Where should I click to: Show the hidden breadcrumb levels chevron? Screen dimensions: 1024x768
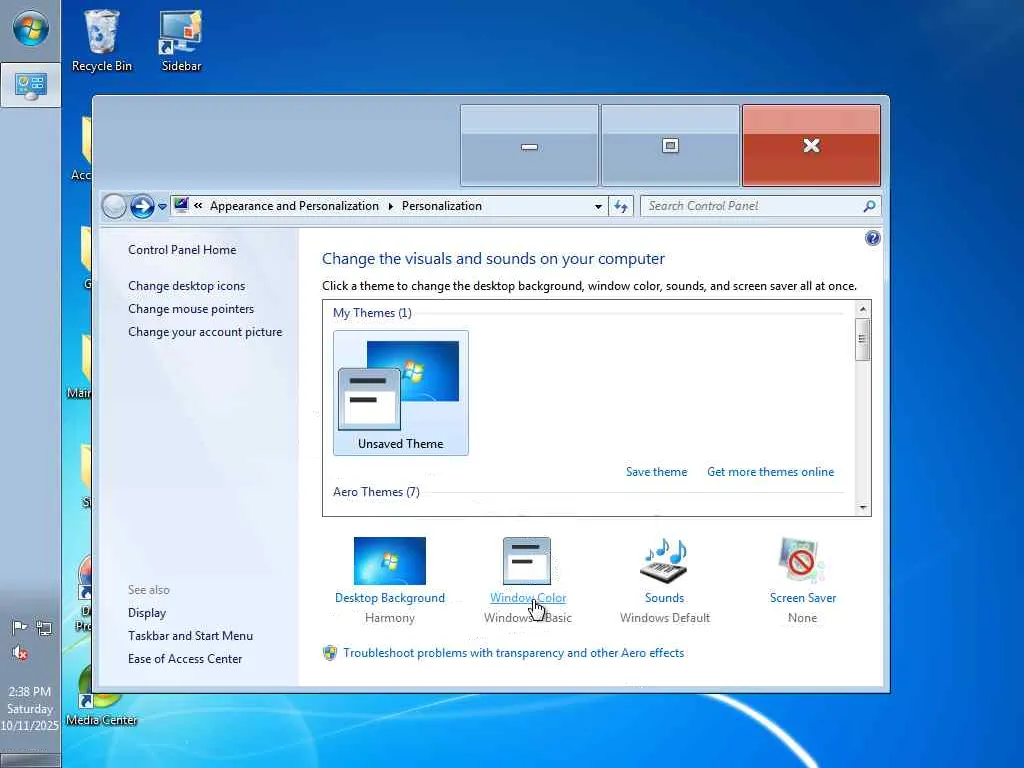pyautogui.click(x=198, y=206)
